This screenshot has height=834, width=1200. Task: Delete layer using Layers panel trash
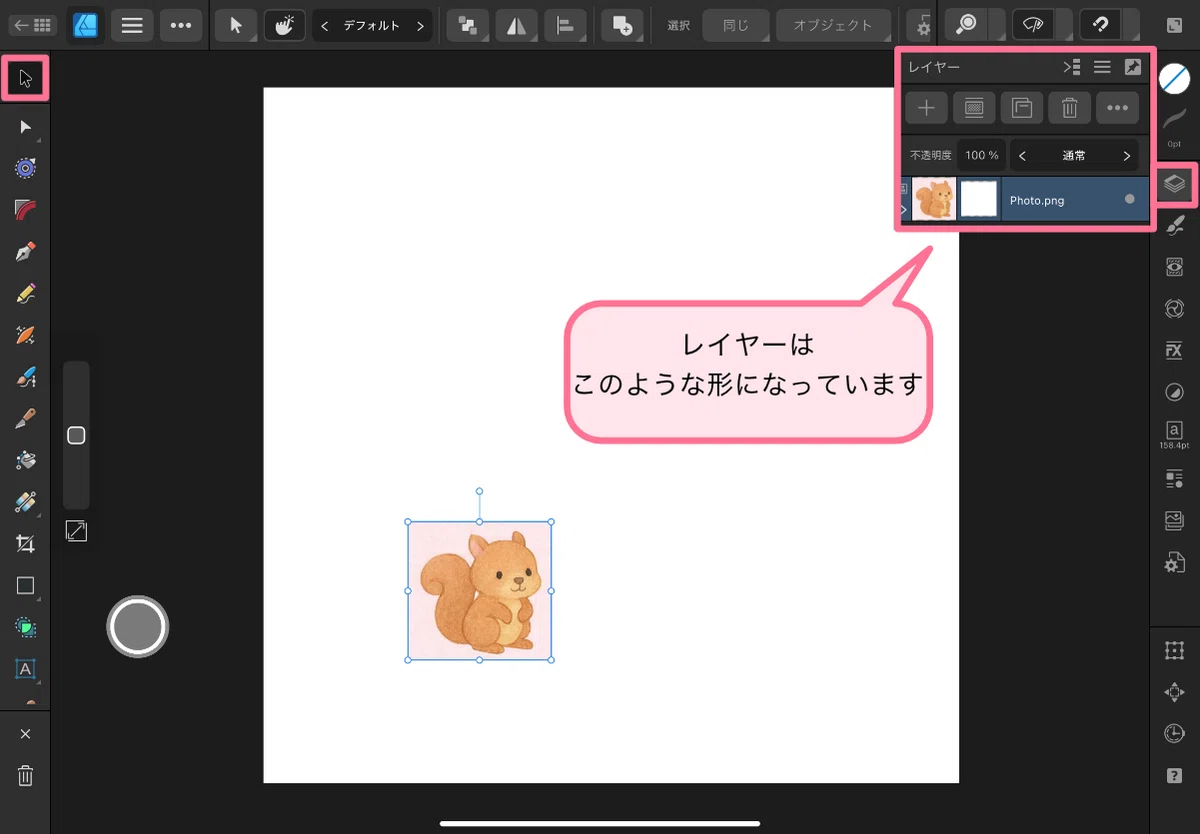coord(1070,108)
